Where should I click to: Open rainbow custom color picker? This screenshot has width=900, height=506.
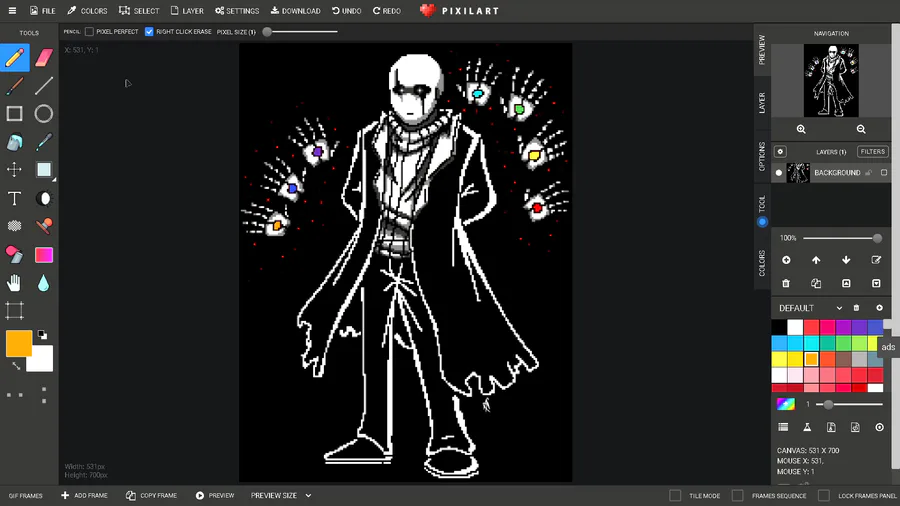click(786, 404)
